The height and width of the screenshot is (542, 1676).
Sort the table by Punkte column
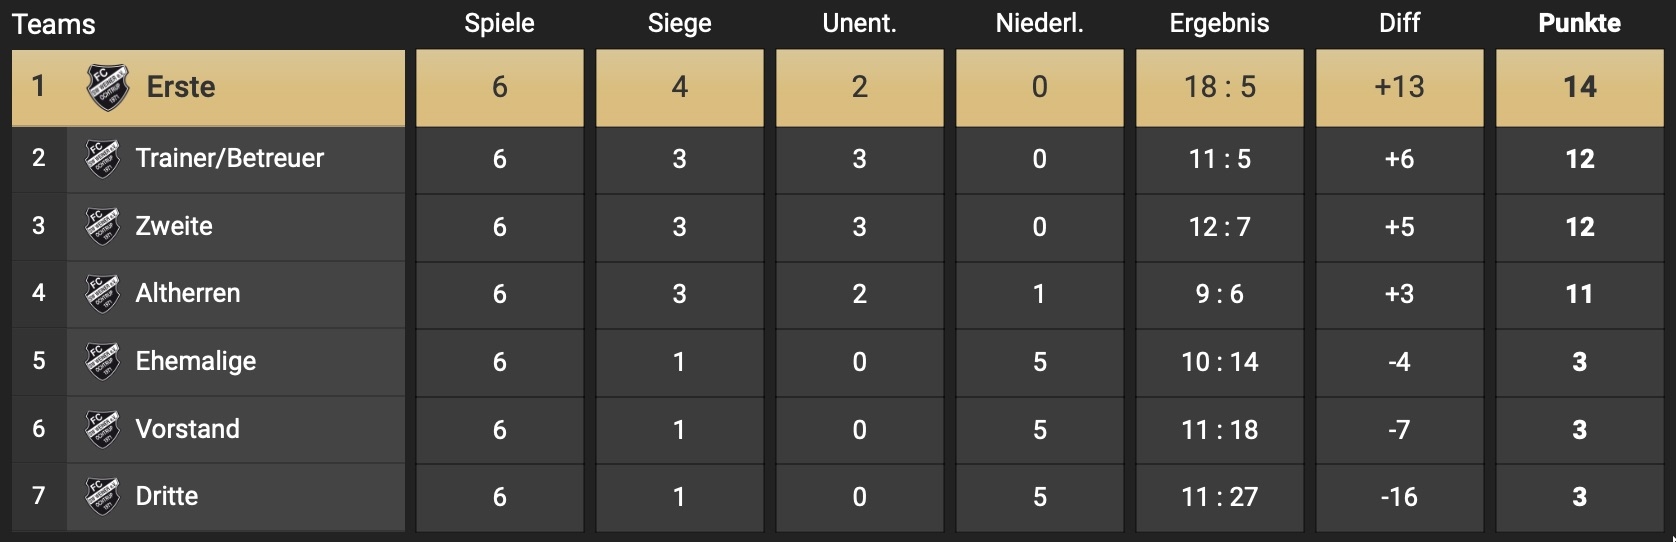pyautogui.click(x=1579, y=23)
